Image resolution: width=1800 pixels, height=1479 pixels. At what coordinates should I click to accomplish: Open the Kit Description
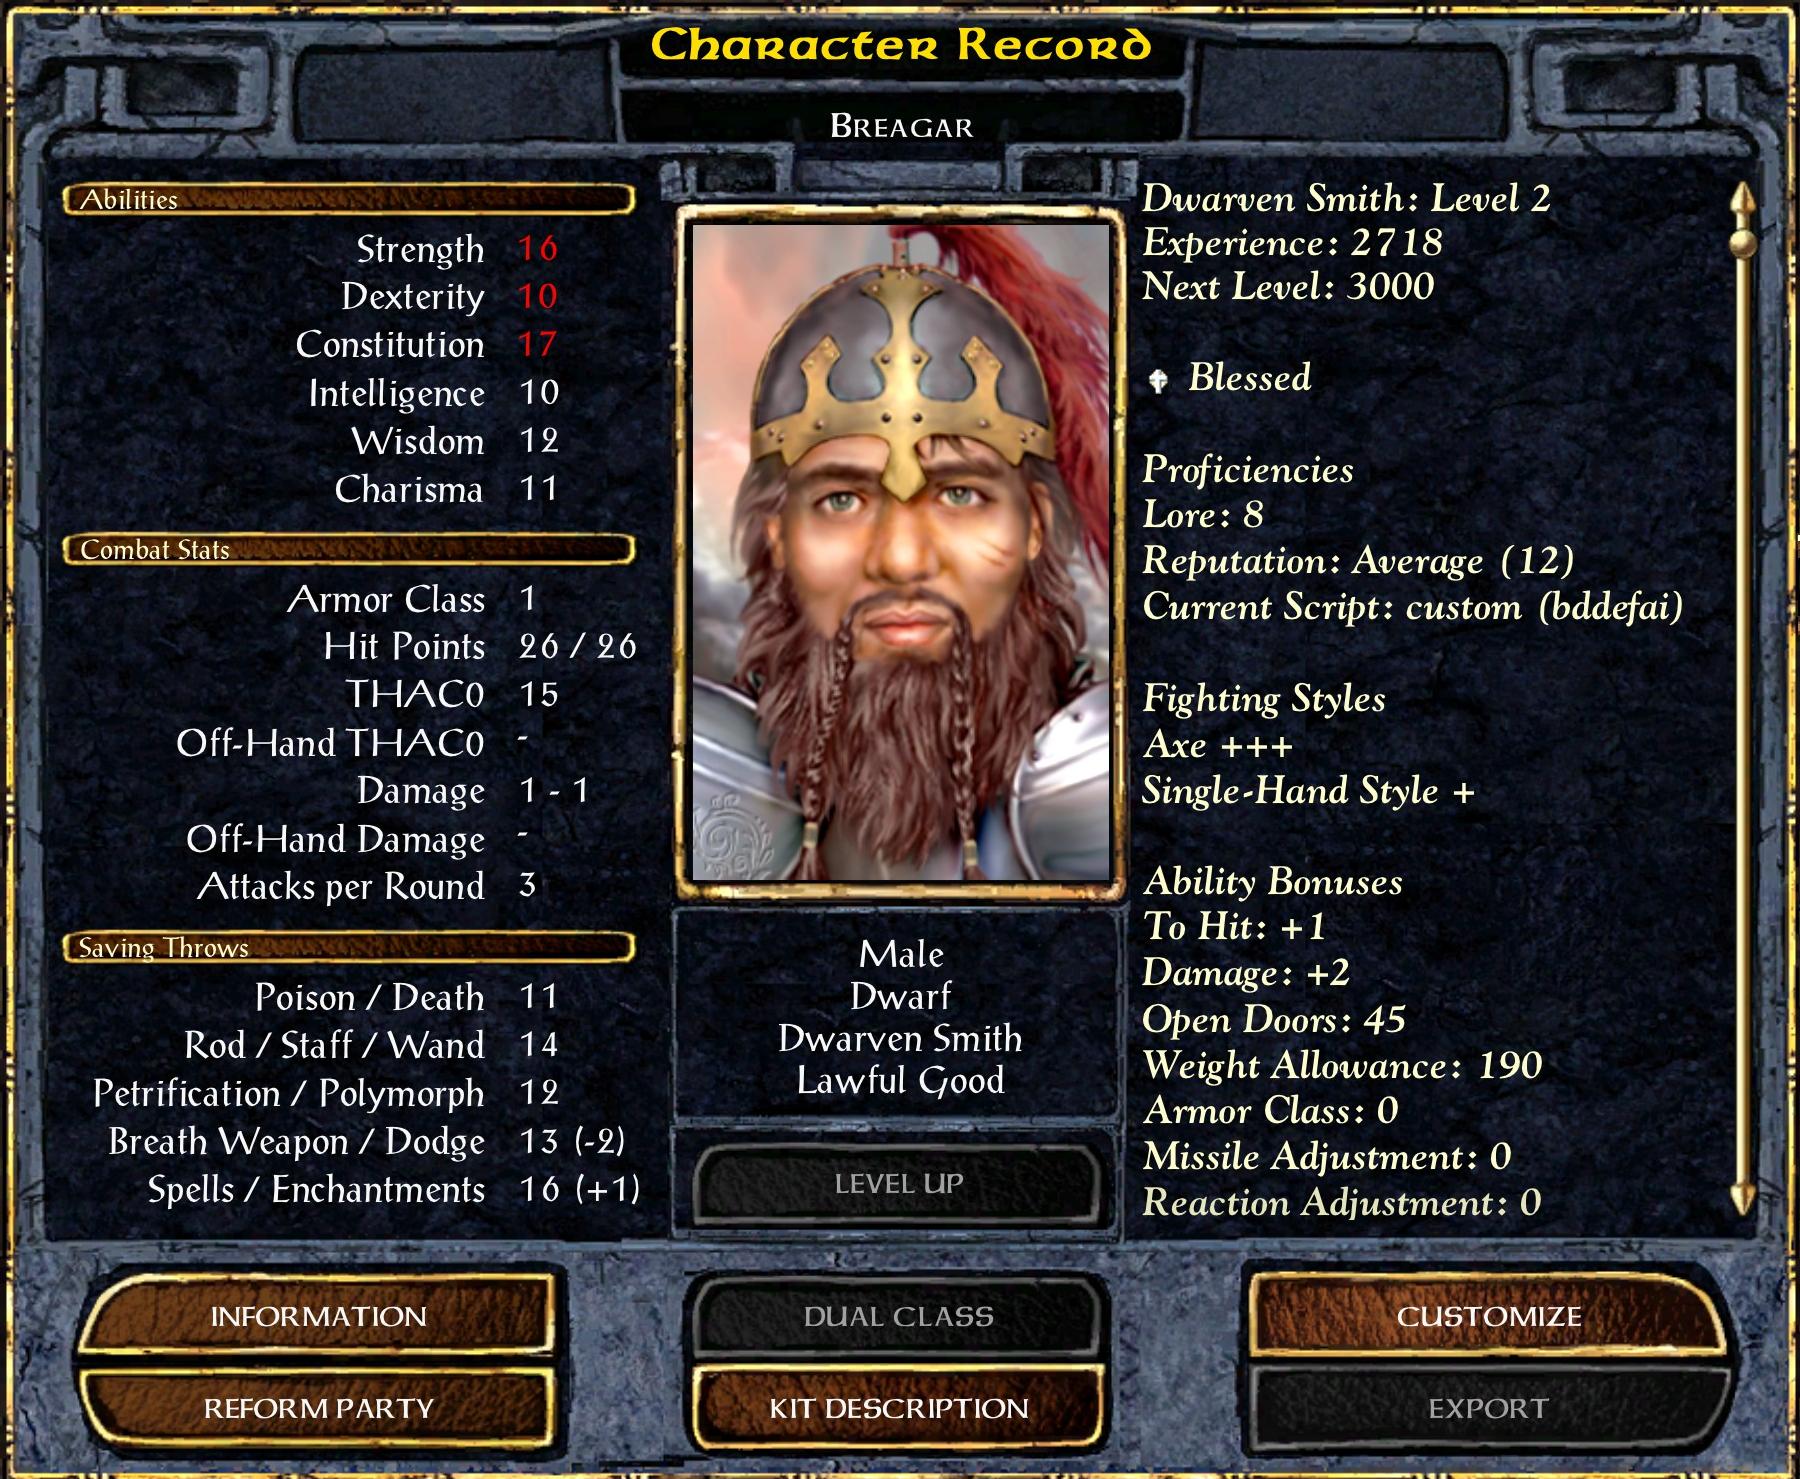[898, 1408]
